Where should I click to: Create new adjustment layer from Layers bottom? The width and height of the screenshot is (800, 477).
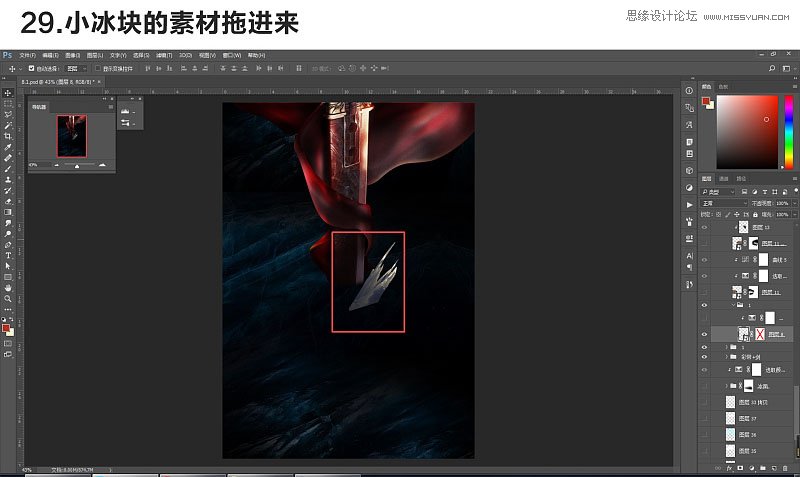click(x=752, y=468)
